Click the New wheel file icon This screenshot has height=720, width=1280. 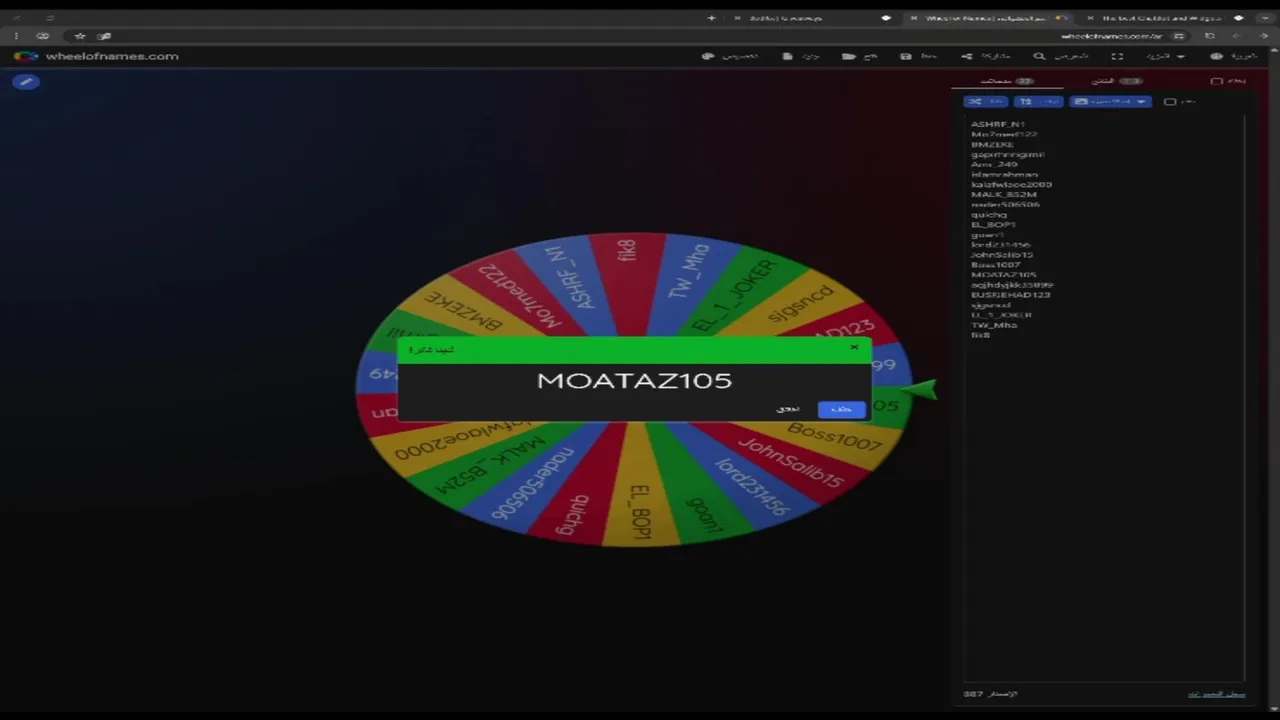click(788, 56)
